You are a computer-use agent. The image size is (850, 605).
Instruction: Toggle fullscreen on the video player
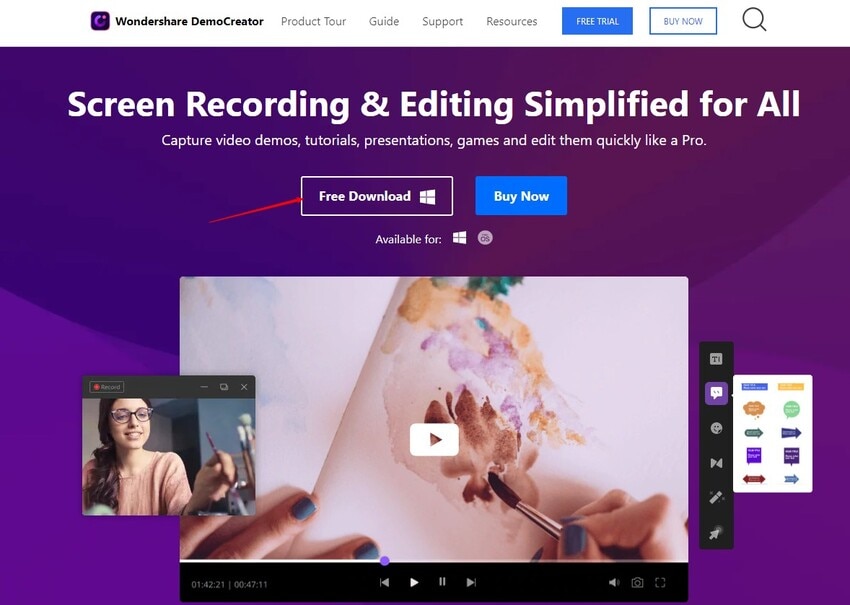[660, 583]
